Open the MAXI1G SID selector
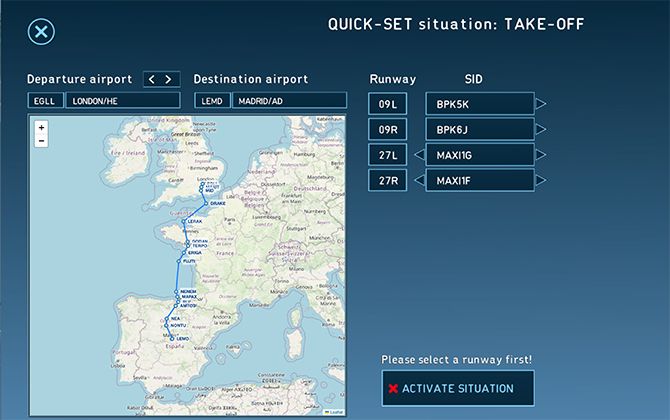Screen dimensions: 670x420 [480, 155]
